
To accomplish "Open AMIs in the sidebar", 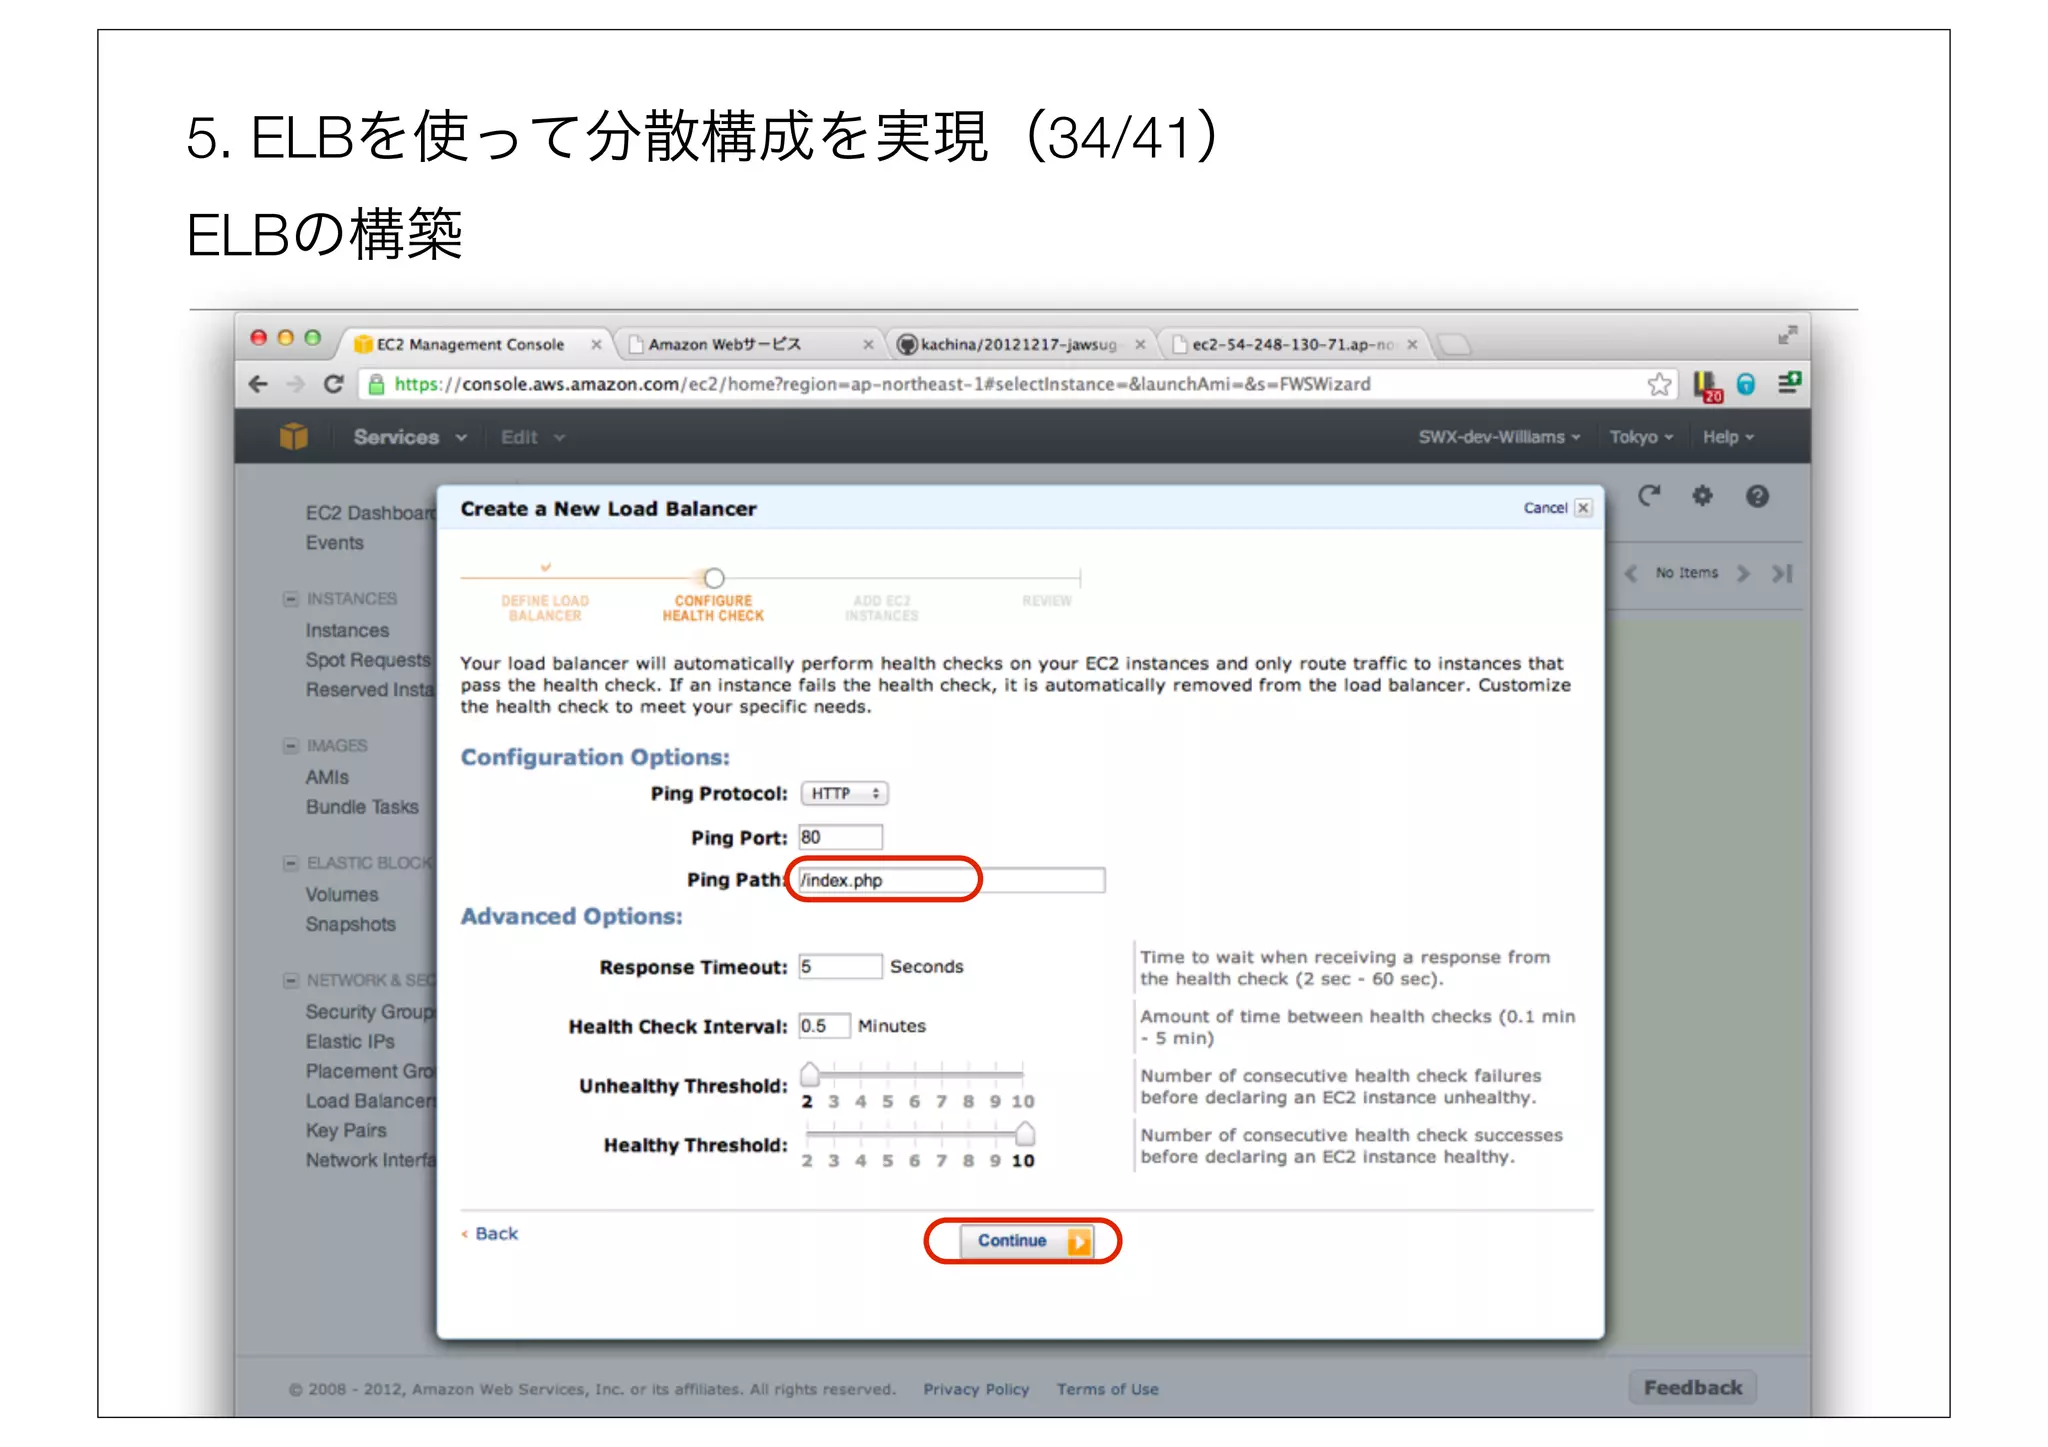I will pyautogui.click(x=327, y=777).
